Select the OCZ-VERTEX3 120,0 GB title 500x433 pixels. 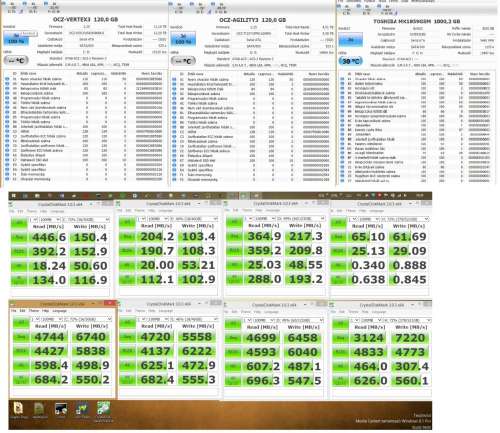(86, 19)
